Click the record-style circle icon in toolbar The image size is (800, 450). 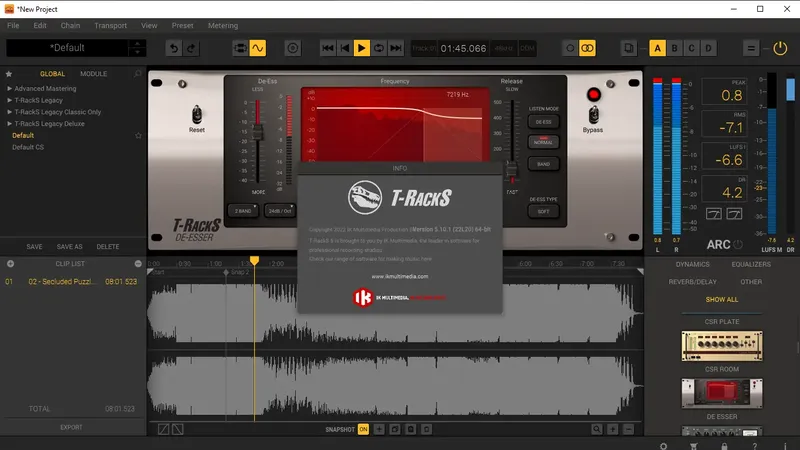point(292,48)
